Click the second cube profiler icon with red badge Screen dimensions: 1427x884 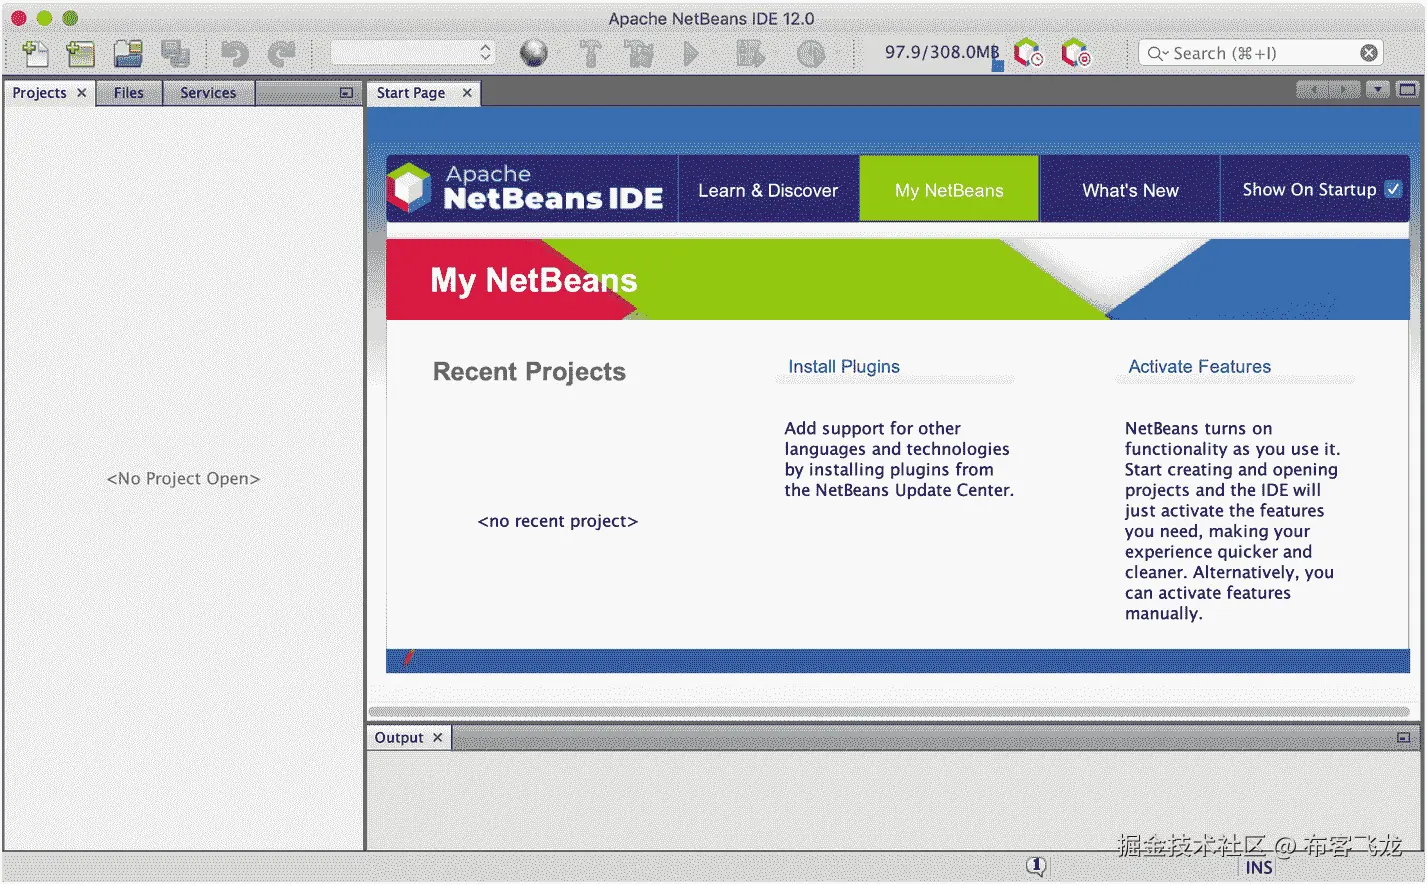[x=1076, y=53]
